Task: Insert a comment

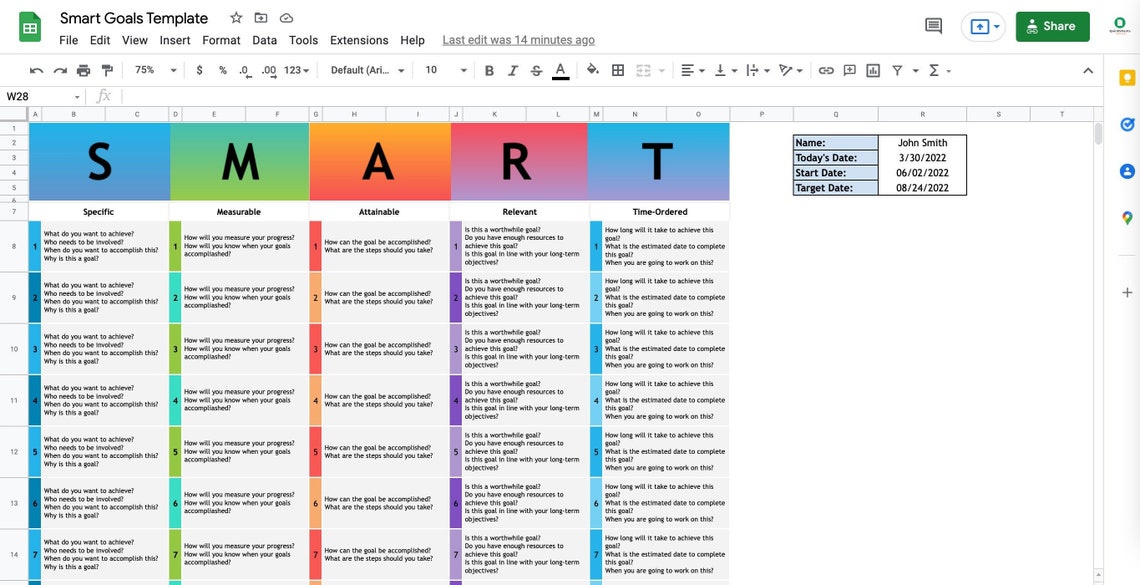Action: (x=849, y=70)
